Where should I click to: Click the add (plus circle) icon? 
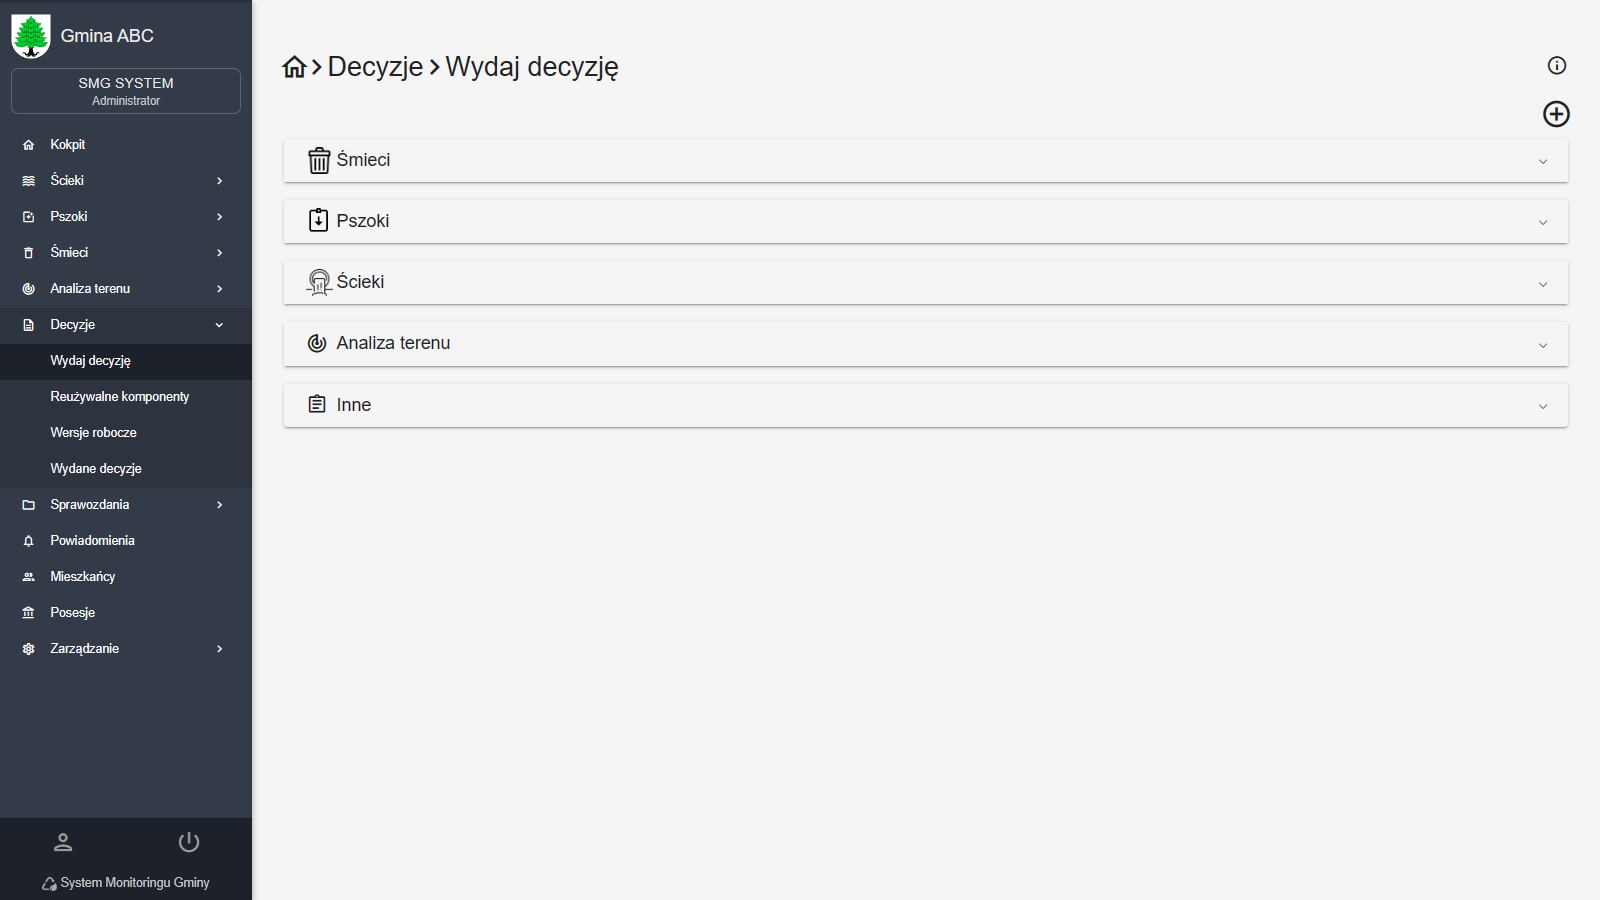coord(1556,114)
